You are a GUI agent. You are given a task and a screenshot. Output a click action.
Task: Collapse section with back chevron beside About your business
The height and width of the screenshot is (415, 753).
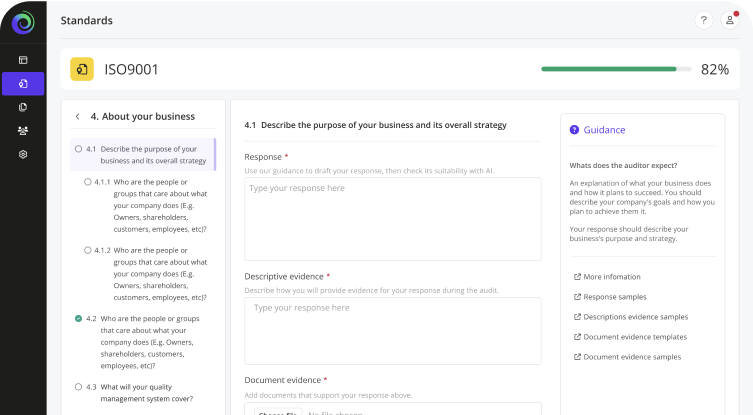pyautogui.click(x=77, y=116)
